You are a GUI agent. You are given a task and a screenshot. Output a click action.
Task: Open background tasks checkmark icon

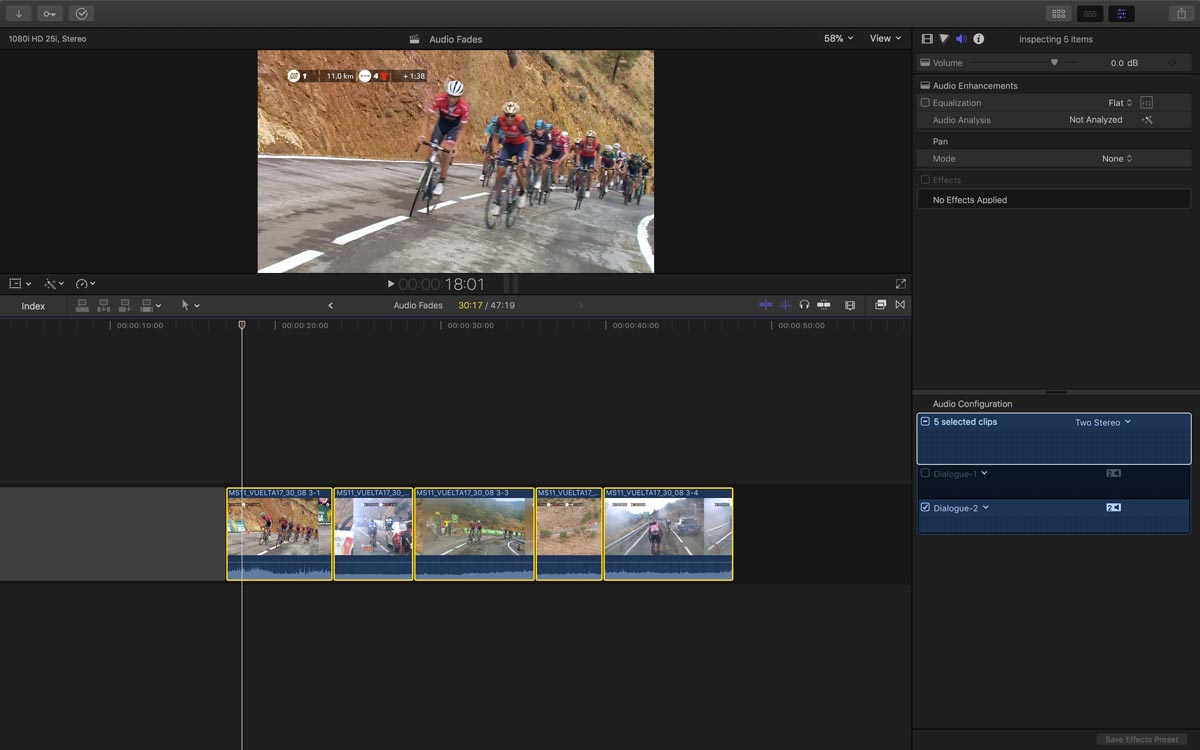pyautogui.click(x=82, y=14)
